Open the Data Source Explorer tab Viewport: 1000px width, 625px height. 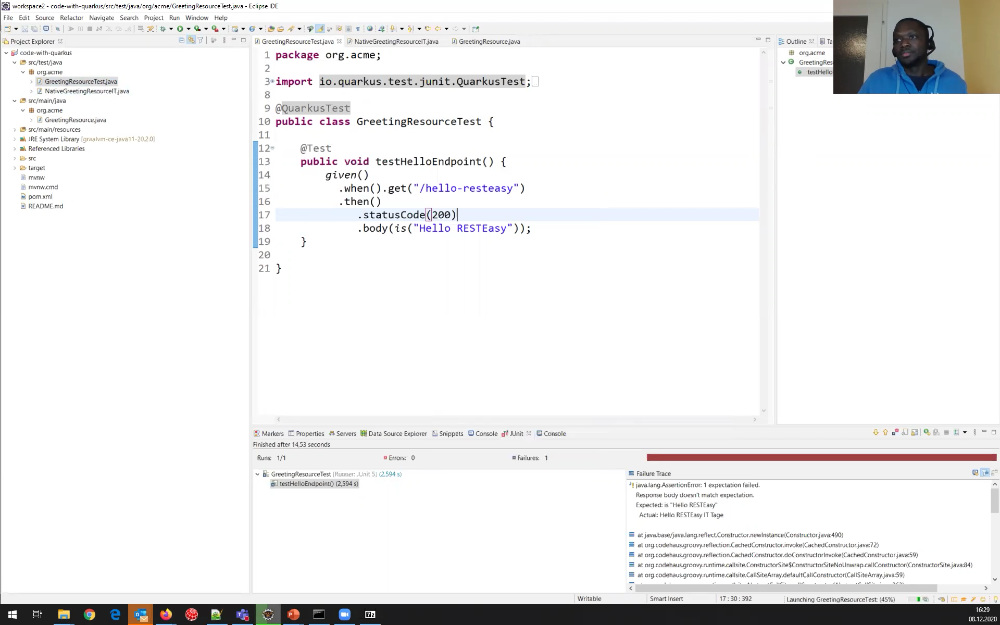pyautogui.click(x=393, y=434)
